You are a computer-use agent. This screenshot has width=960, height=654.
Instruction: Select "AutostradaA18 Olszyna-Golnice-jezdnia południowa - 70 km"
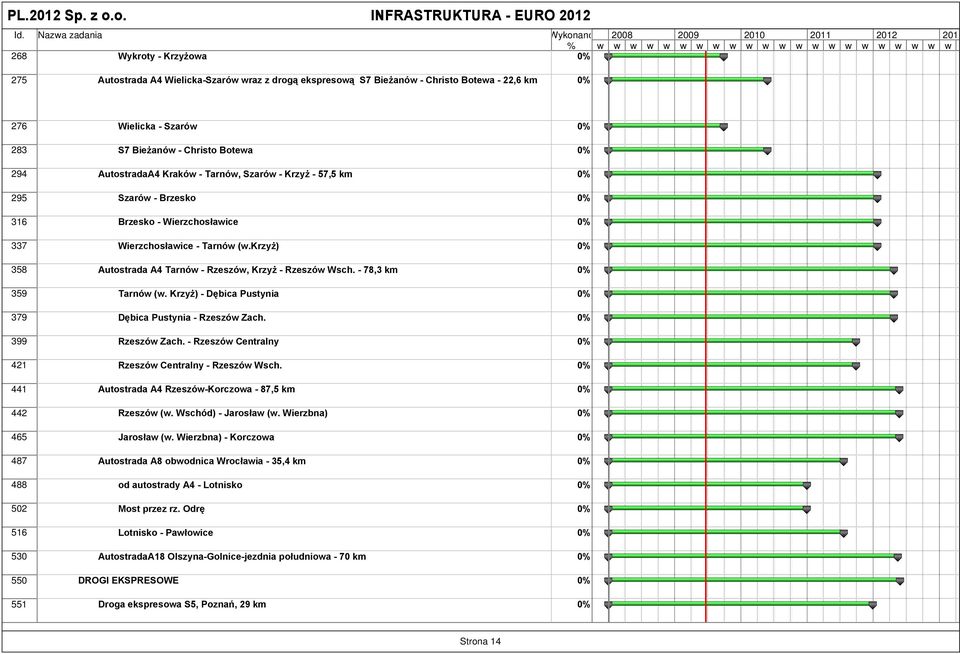point(232,557)
